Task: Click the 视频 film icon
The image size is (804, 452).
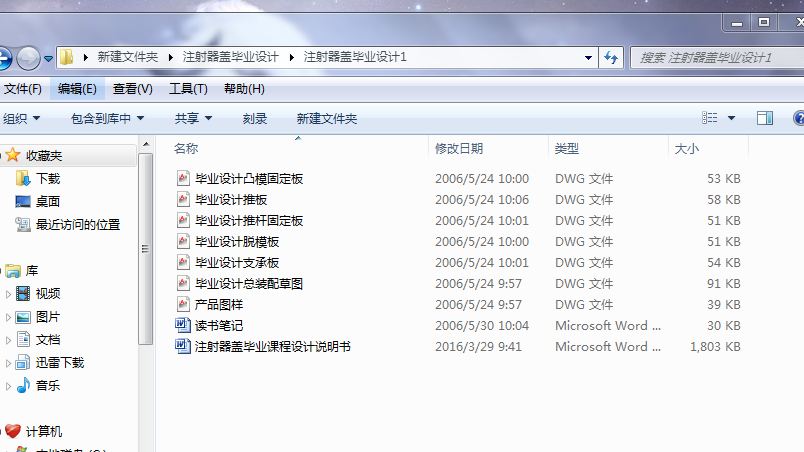Action: 23,294
